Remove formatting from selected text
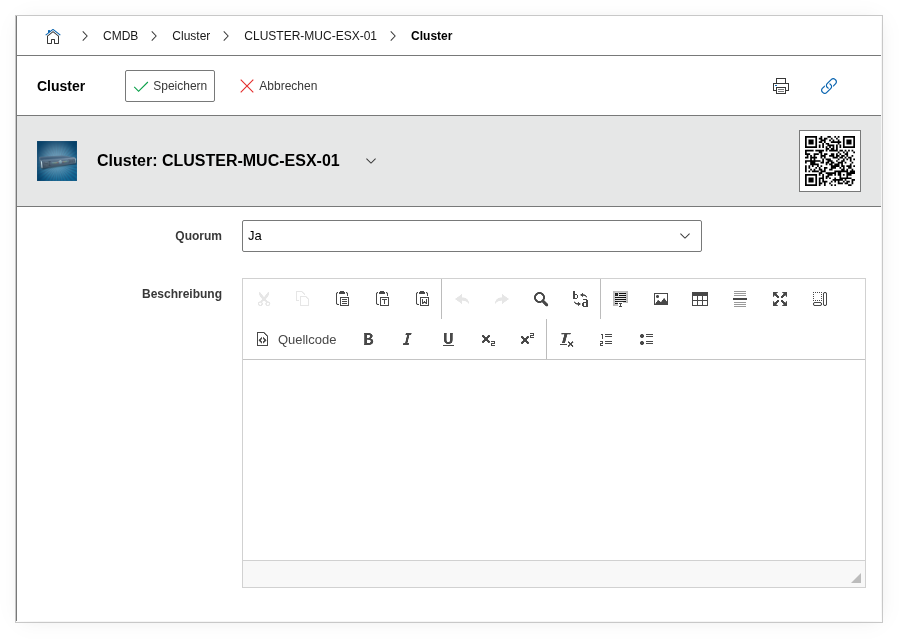The image size is (899, 639). tap(566, 339)
